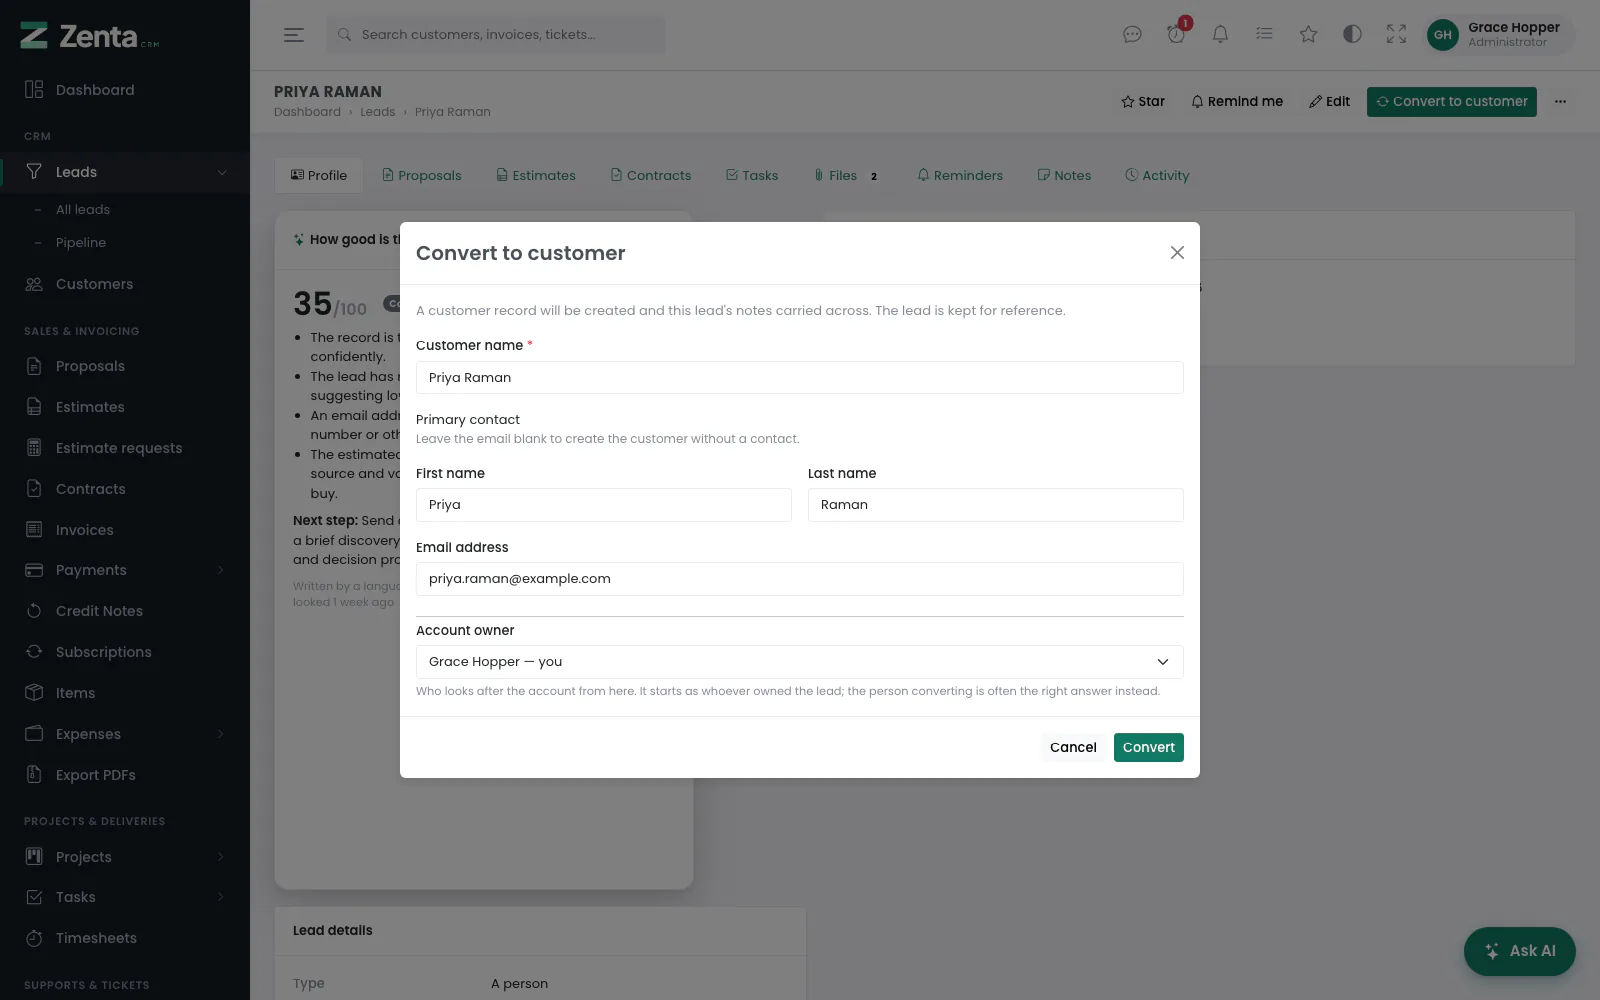The image size is (1600, 1000).
Task: Switch to the Files tab
Action: 846,175
